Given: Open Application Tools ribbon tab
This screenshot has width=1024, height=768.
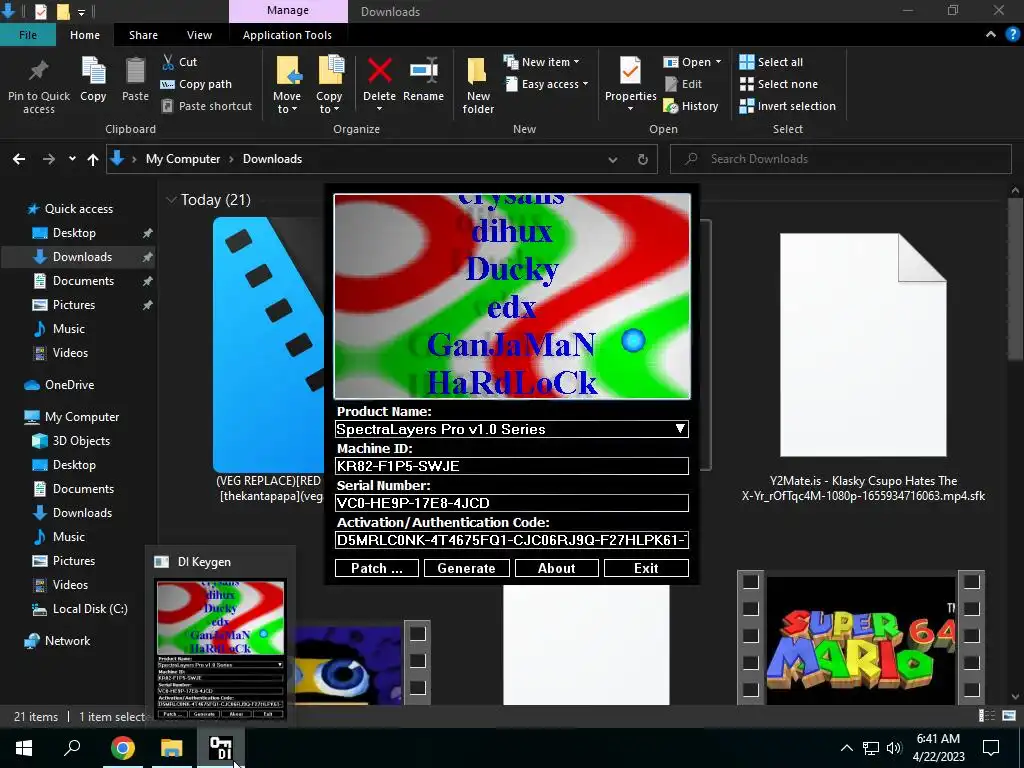Looking at the screenshot, I should tap(287, 35).
